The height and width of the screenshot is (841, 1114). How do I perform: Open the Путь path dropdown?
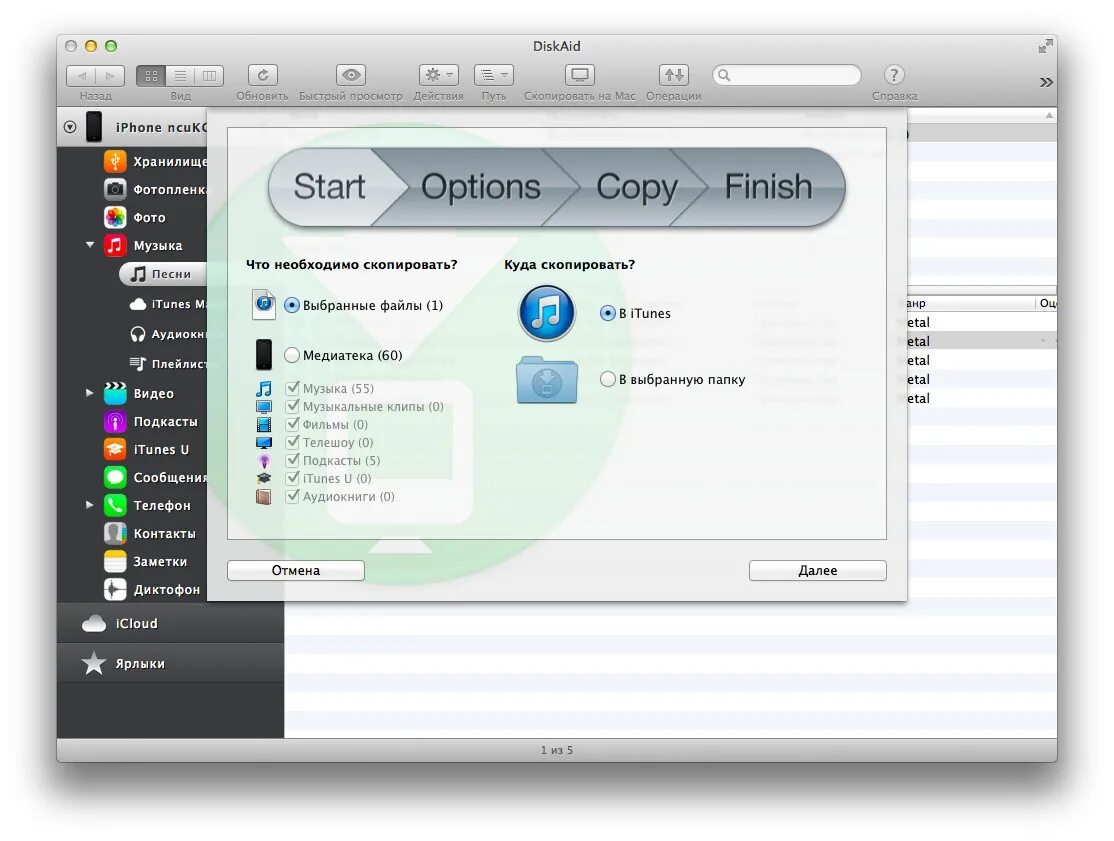494,75
